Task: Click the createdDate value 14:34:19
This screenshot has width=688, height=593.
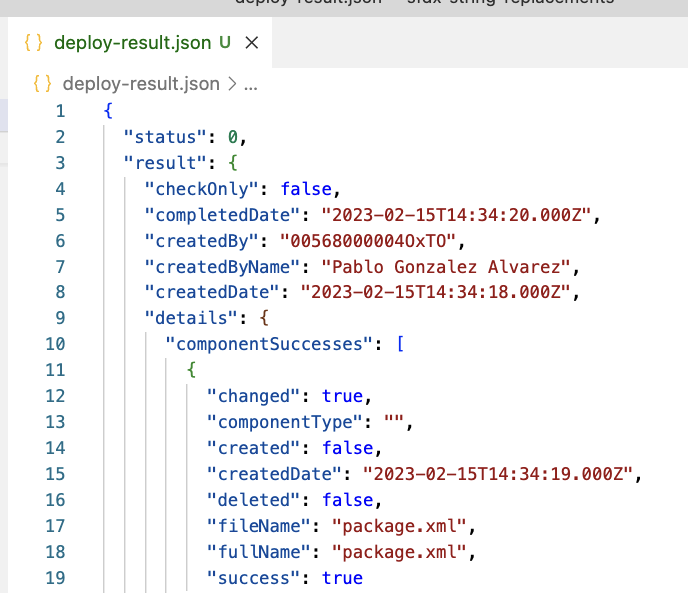Action: click(x=498, y=474)
